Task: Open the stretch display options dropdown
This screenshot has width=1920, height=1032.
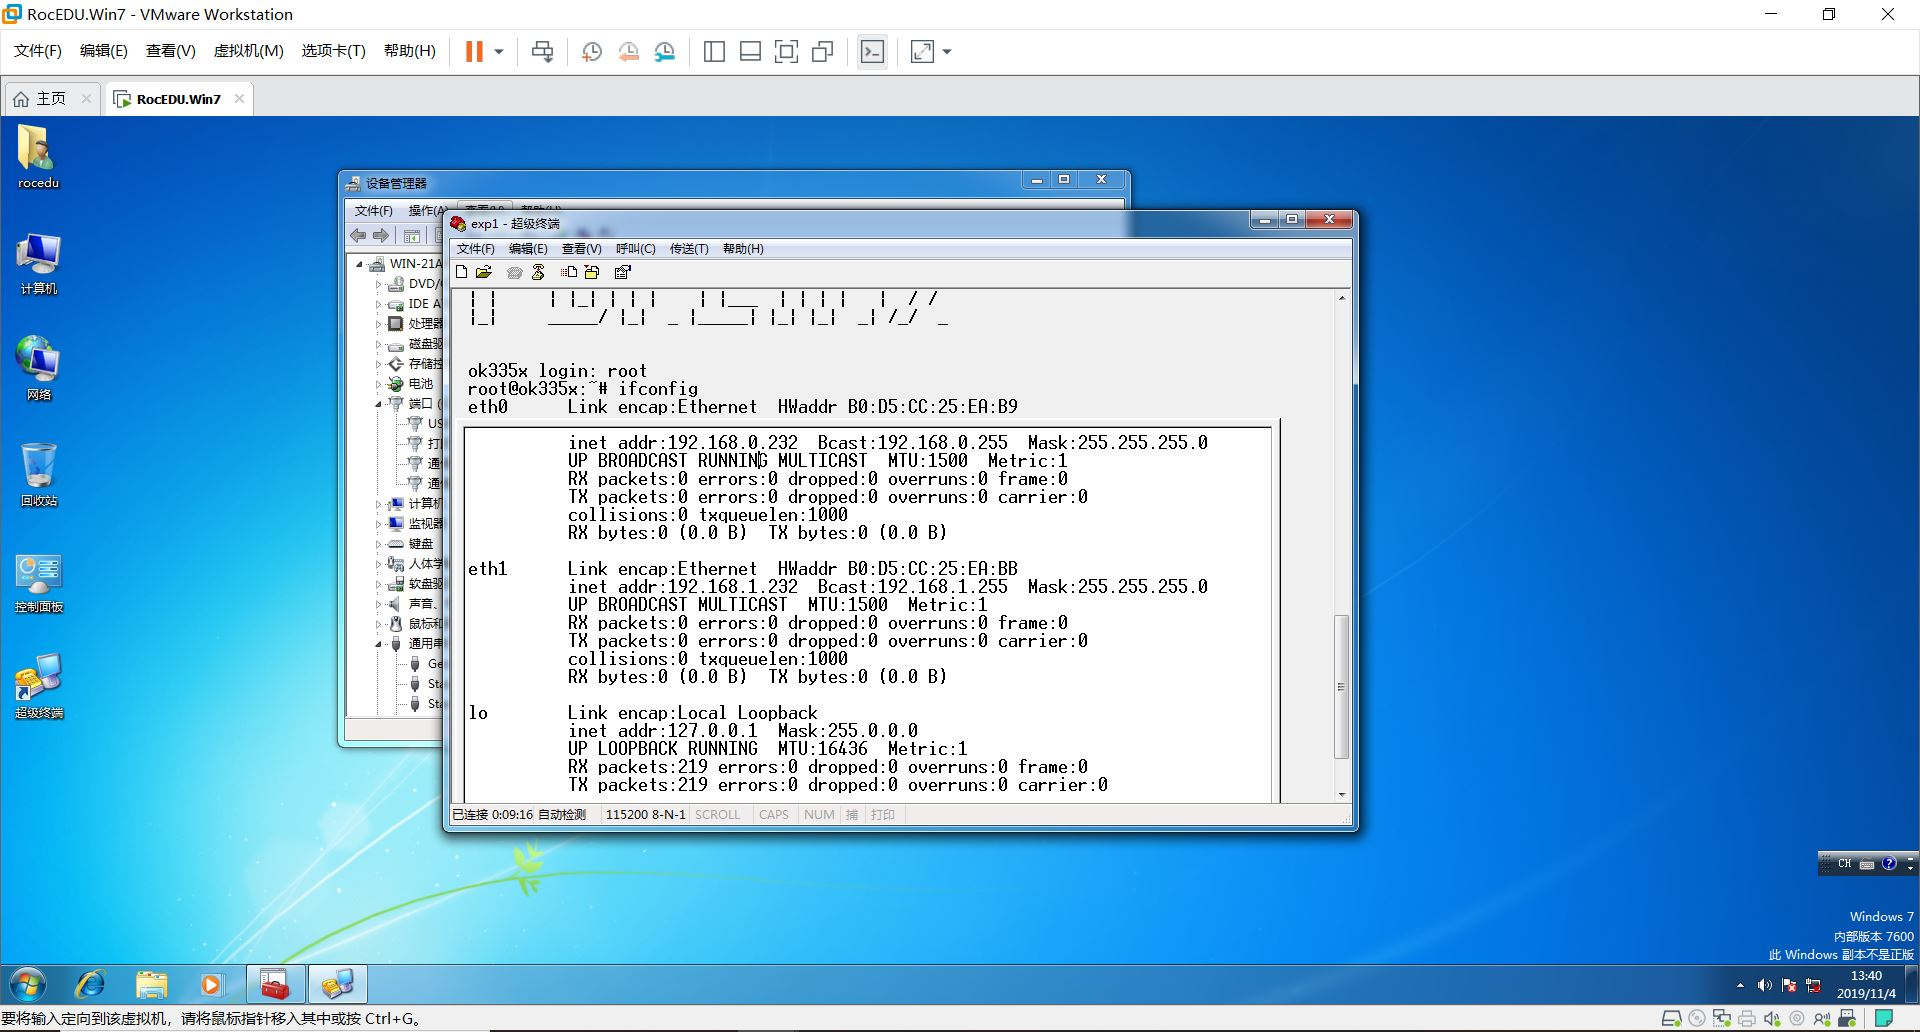Action: [x=947, y=51]
